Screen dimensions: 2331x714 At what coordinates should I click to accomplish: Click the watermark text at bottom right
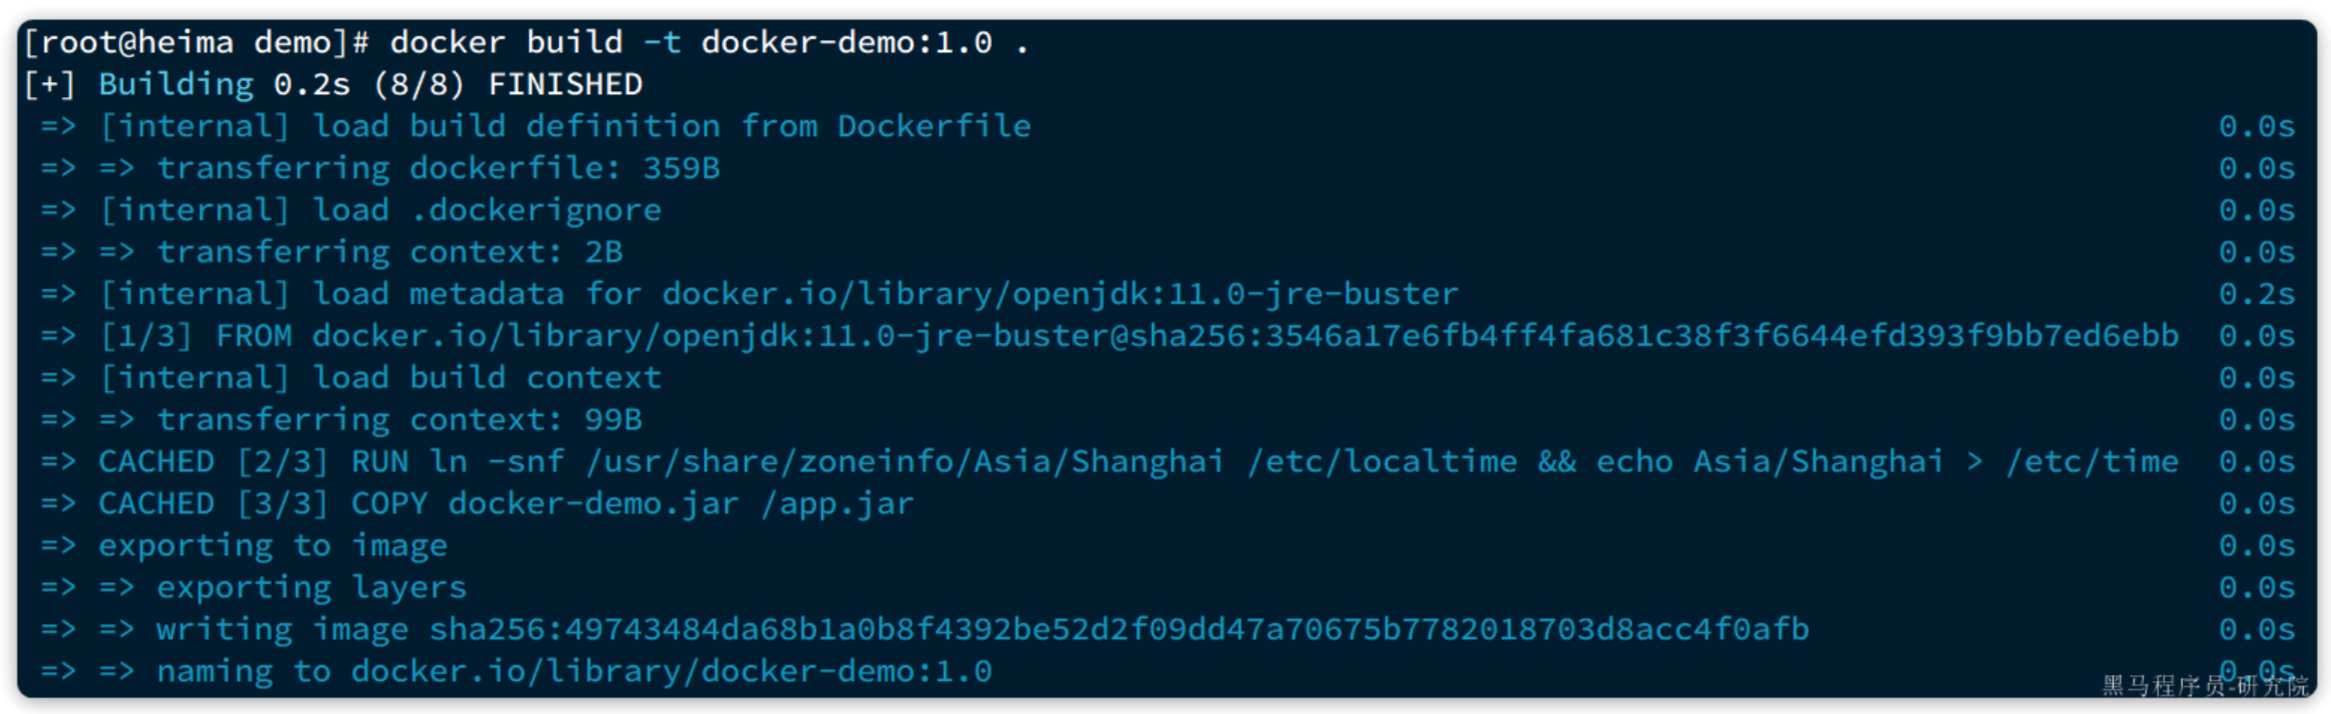[x=2205, y=686]
